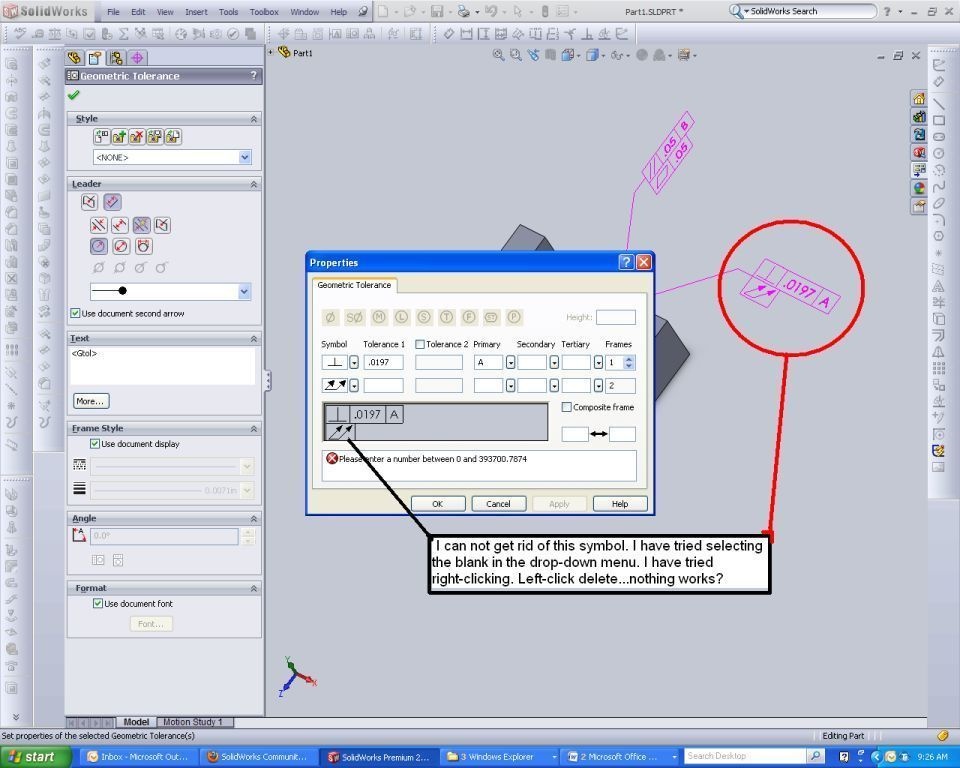
Task: Collapse the Angle section
Action: (x=253, y=519)
